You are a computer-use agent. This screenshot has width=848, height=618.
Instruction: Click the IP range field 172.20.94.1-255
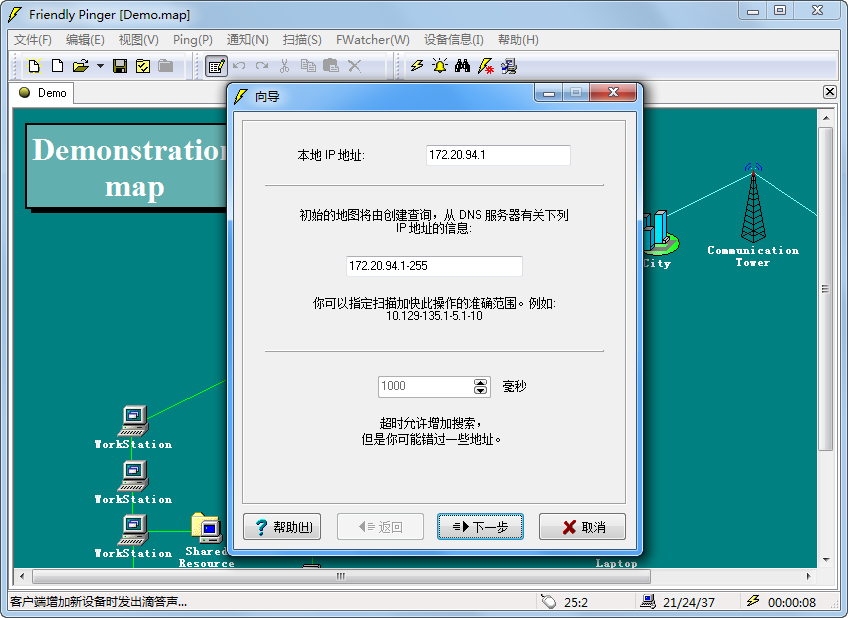434,266
